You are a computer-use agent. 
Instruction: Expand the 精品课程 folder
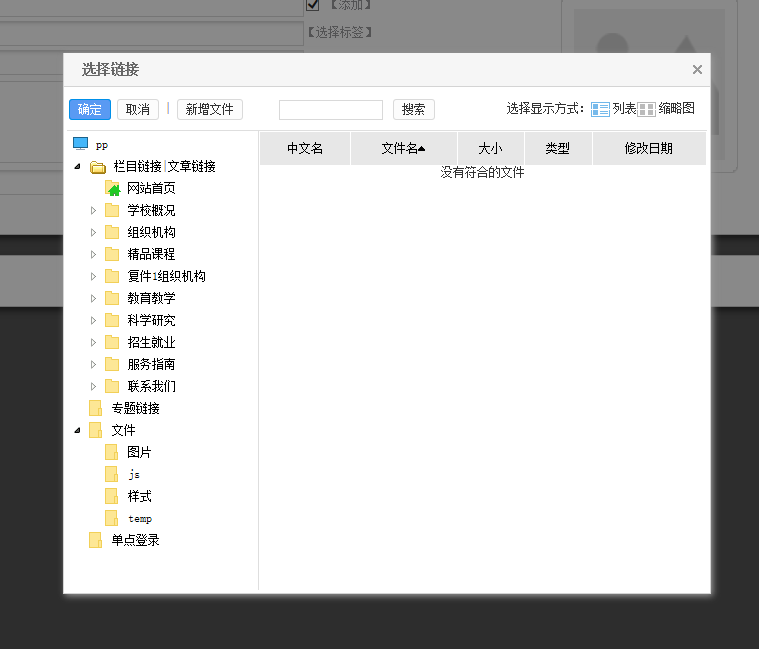(93, 255)
